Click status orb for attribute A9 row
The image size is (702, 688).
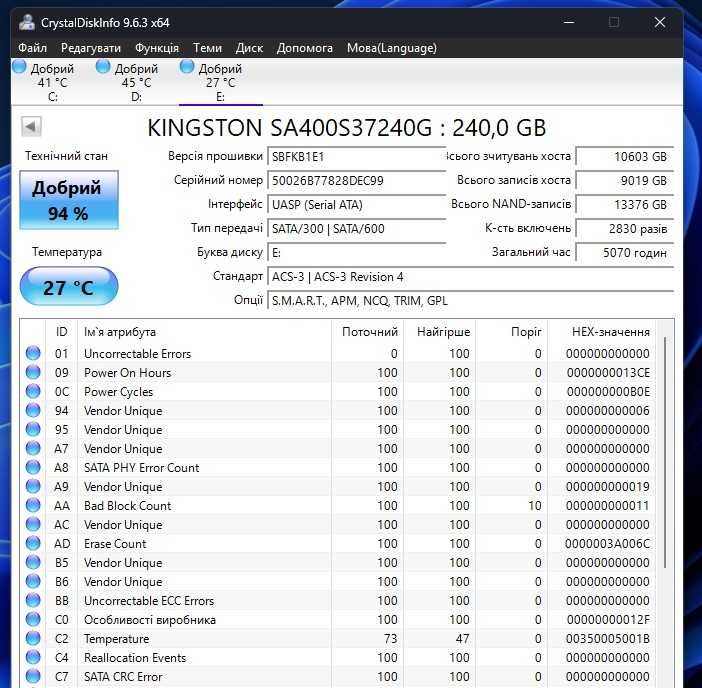click(33, 487)
